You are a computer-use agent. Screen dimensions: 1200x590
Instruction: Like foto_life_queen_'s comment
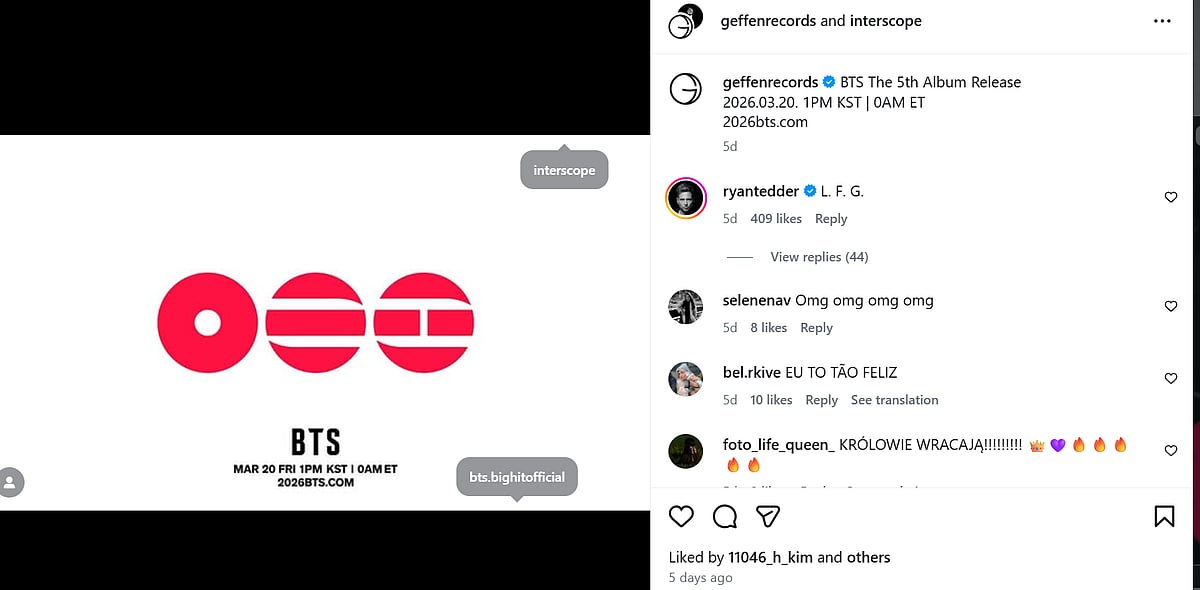(x=1171, y=451)
